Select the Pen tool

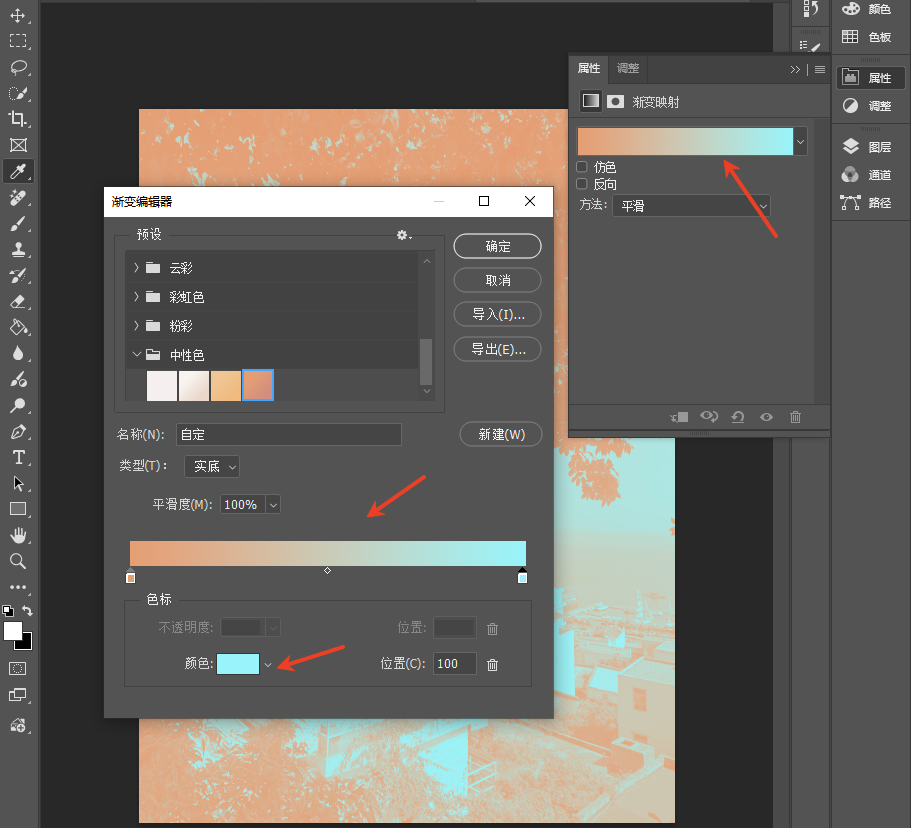[18, 432]
